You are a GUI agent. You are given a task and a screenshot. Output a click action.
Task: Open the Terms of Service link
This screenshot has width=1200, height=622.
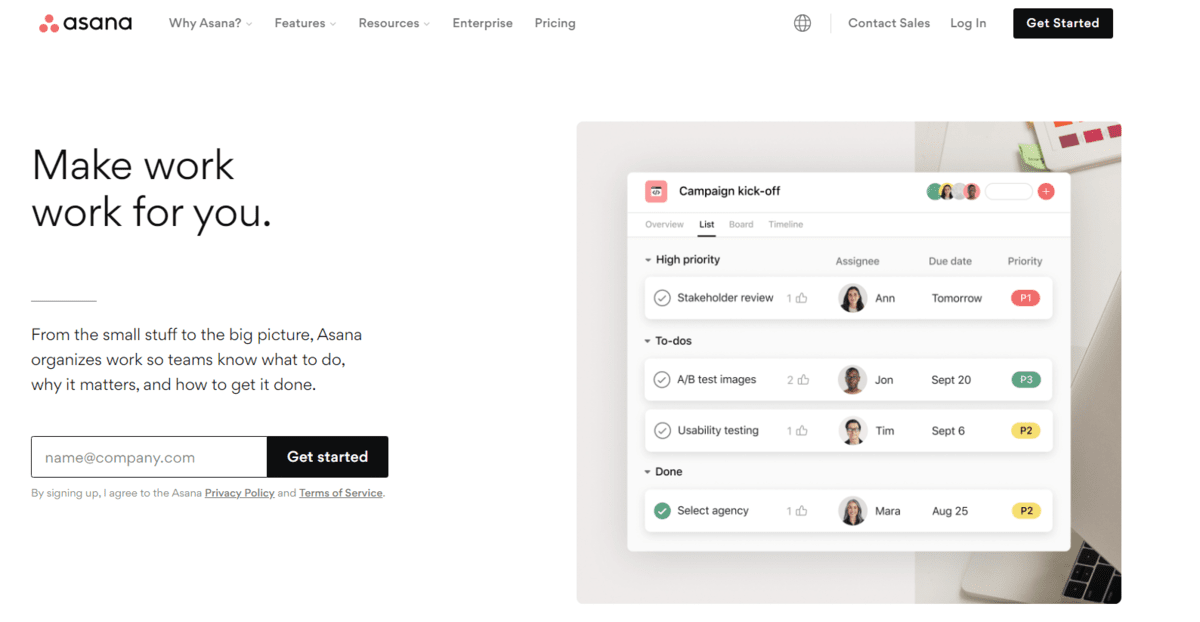click(x=341, y=493)
